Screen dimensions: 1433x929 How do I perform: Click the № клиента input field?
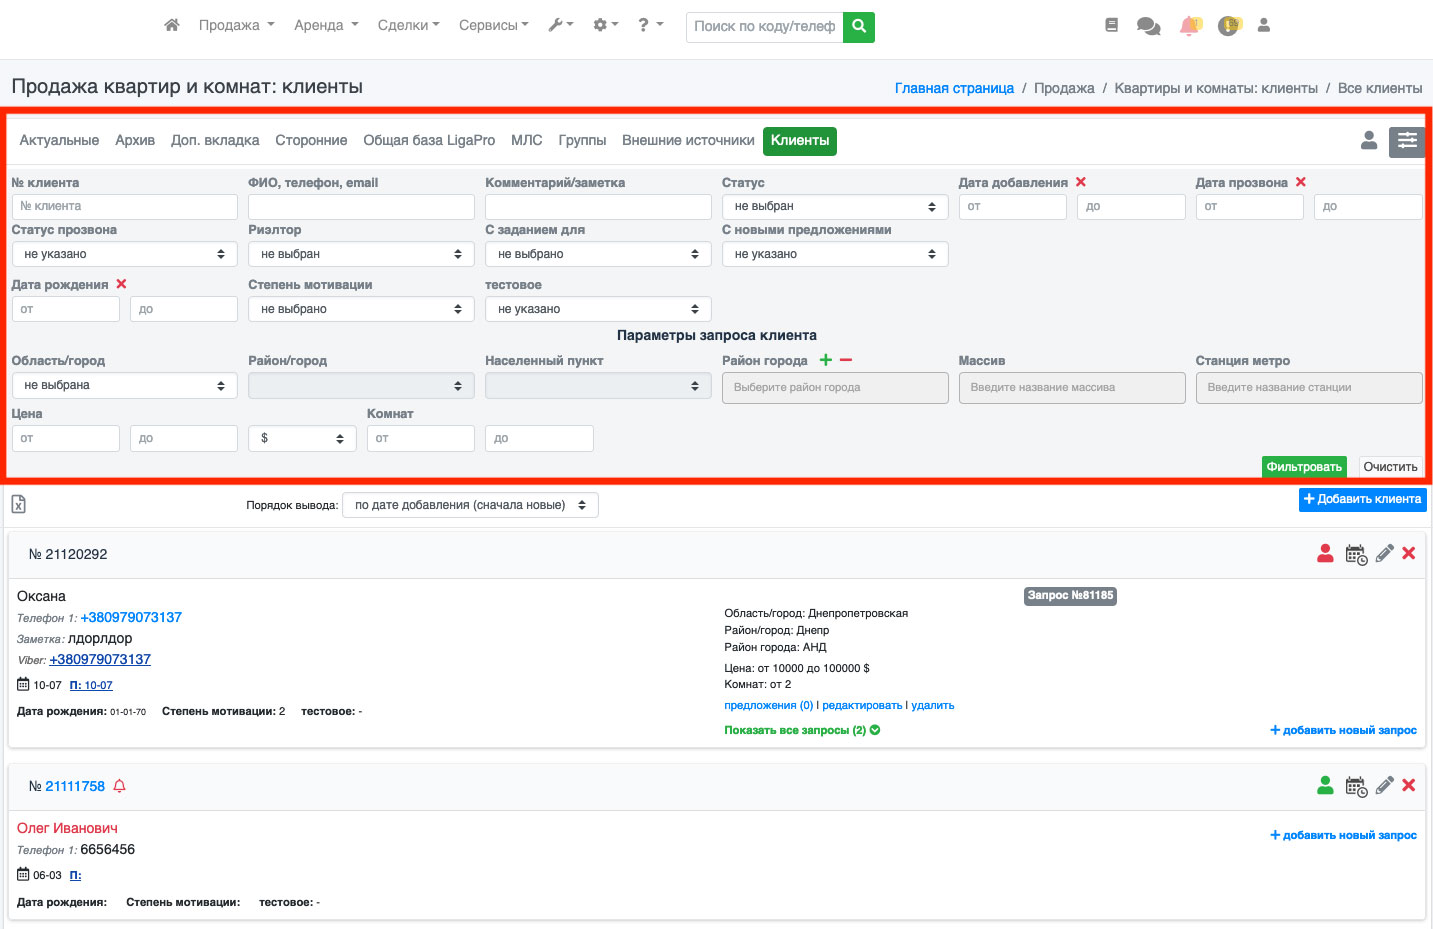(124, 207)
